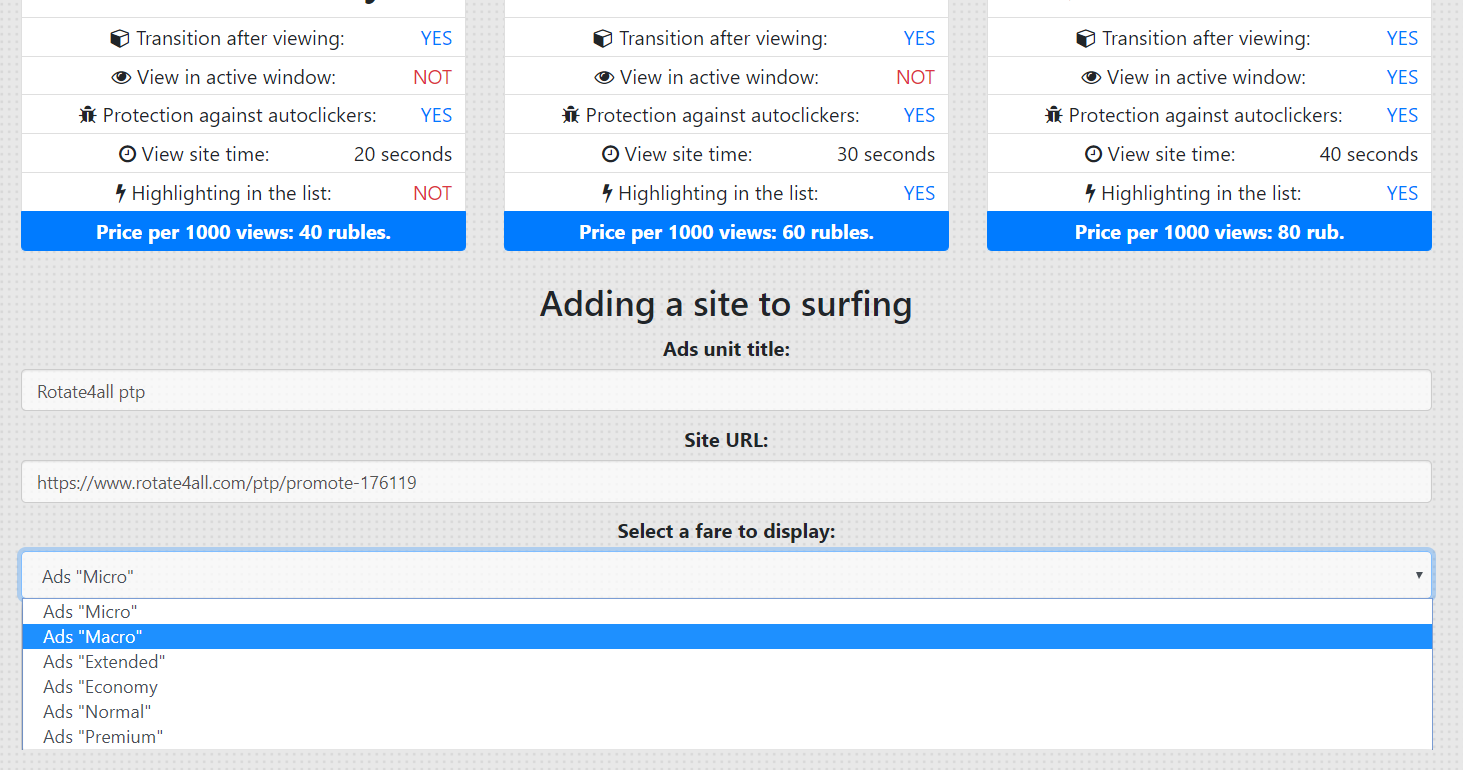The width and height of the screenshot is (1463, 770).
Task: Click the bug icon in the 40 rubles plan
Action: (x=87, y=115)
